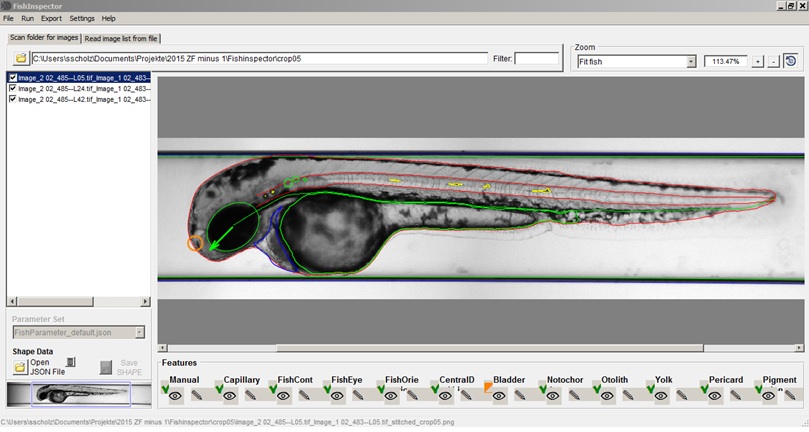The image size is (809, 432).
Task: Open the Export menu
Action: coord(51,18)
